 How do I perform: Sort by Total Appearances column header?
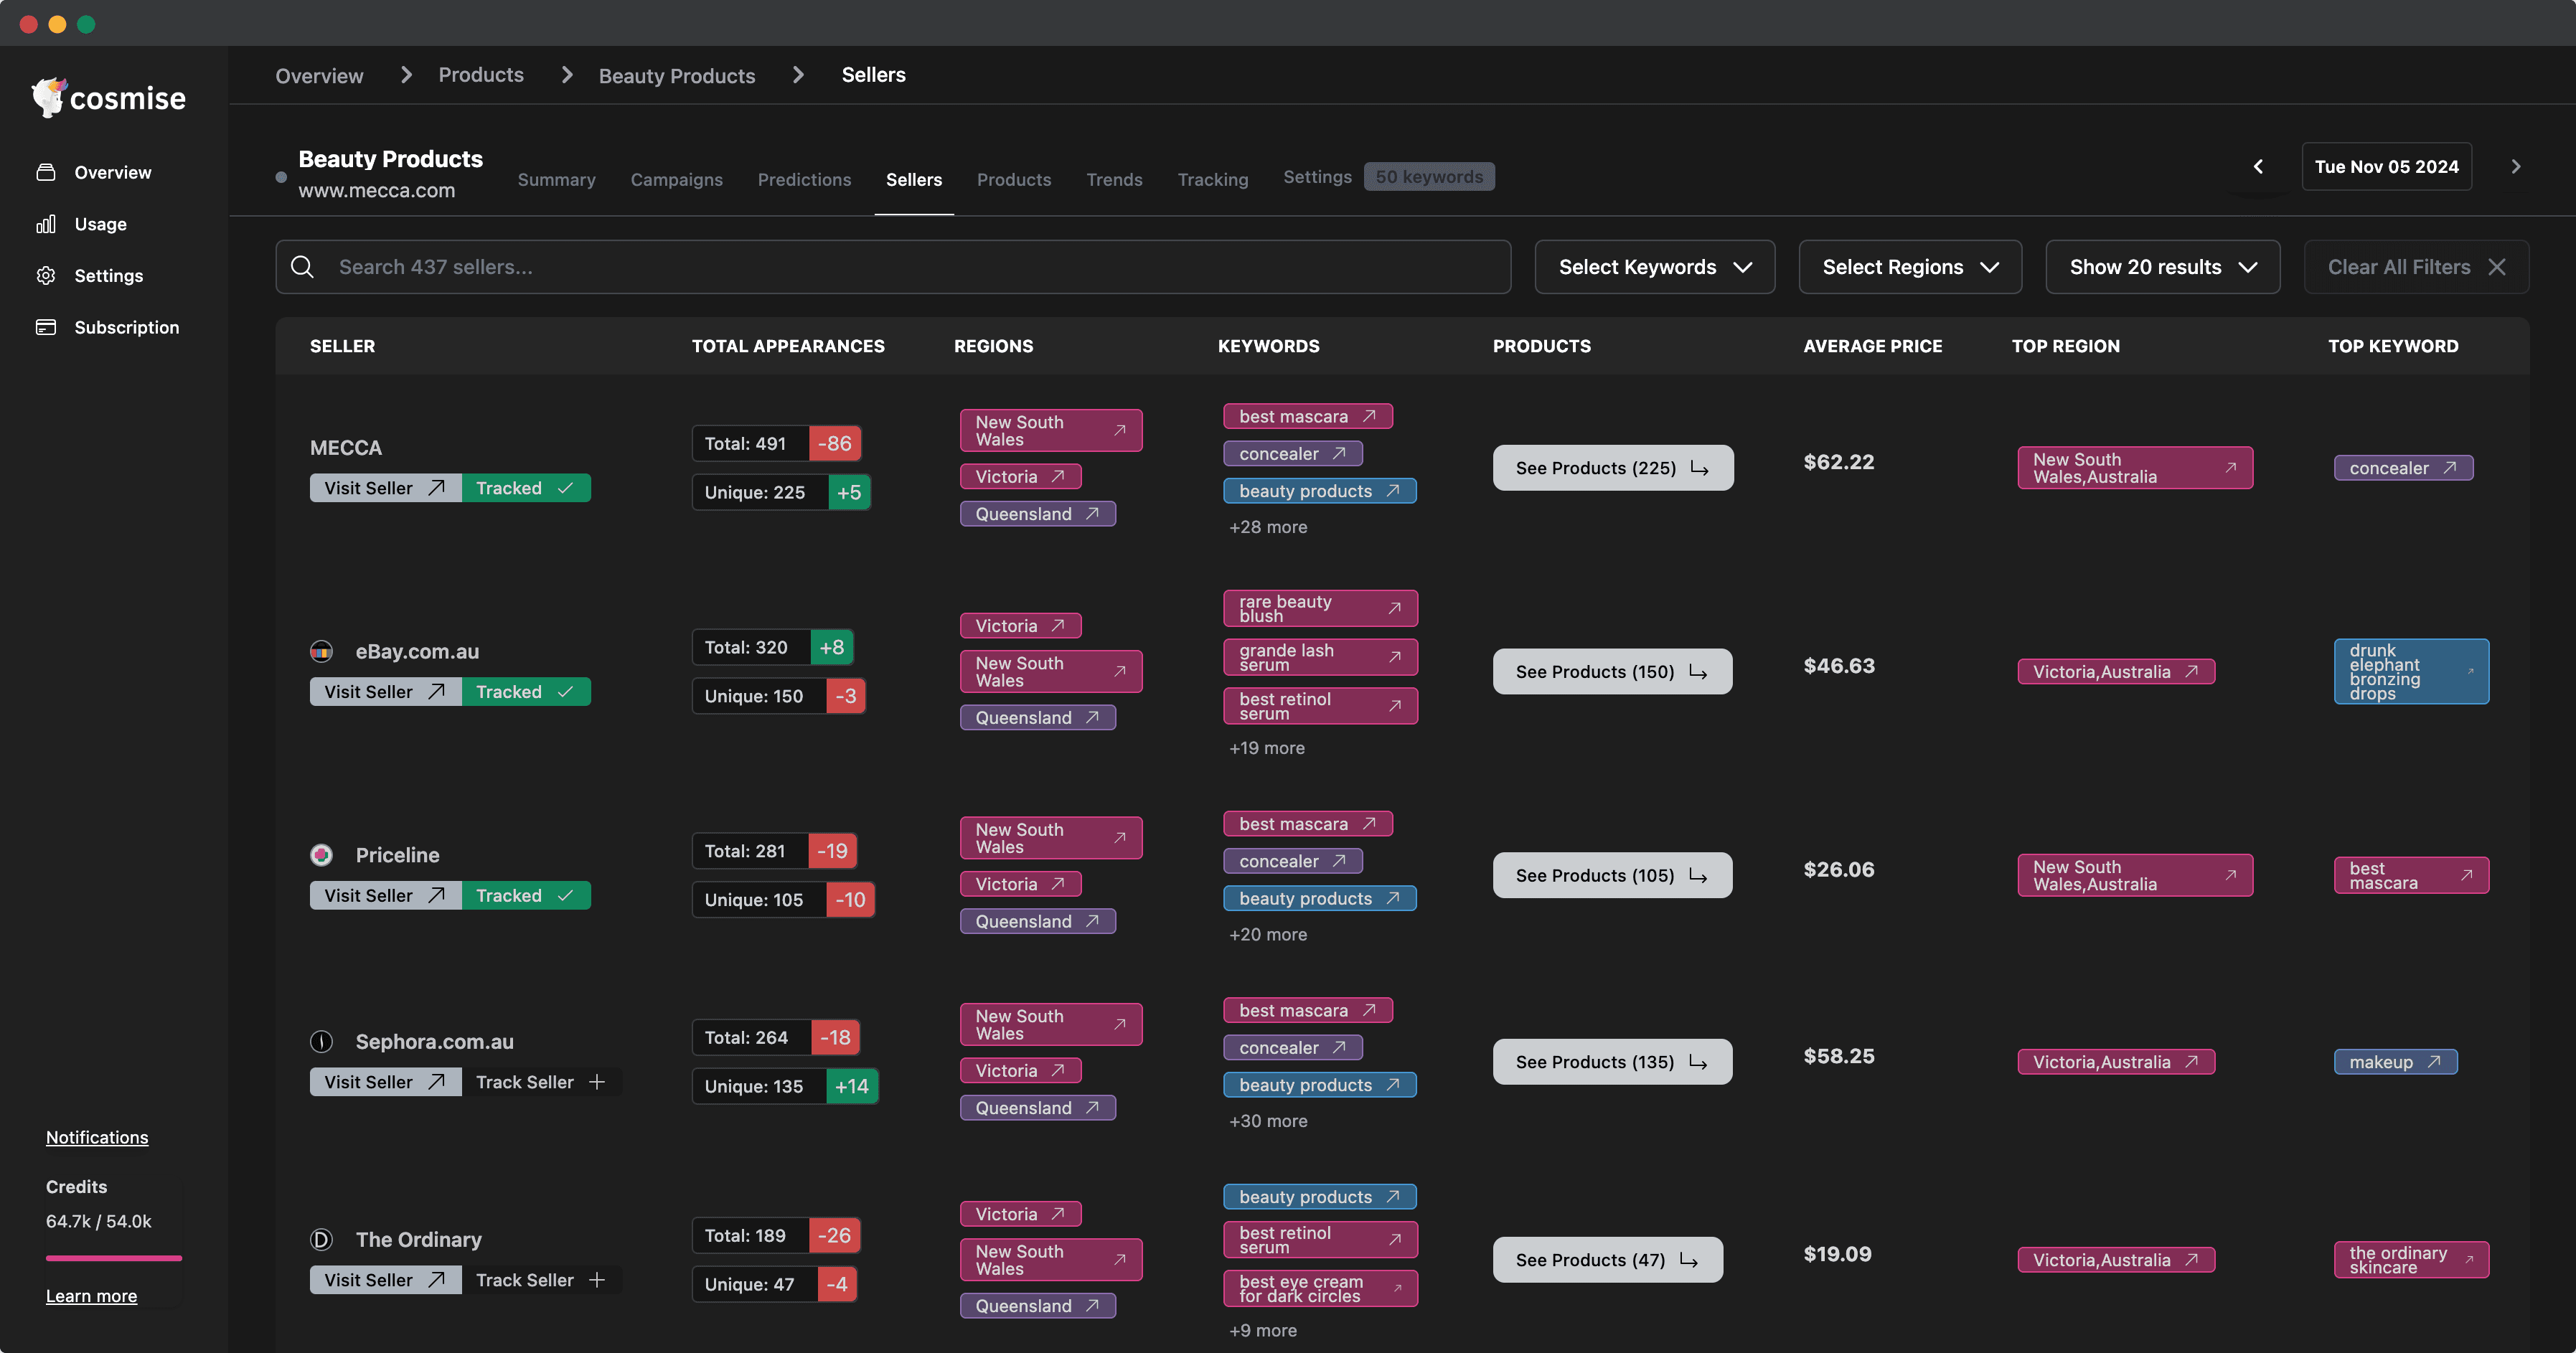[x=788, y=345]
